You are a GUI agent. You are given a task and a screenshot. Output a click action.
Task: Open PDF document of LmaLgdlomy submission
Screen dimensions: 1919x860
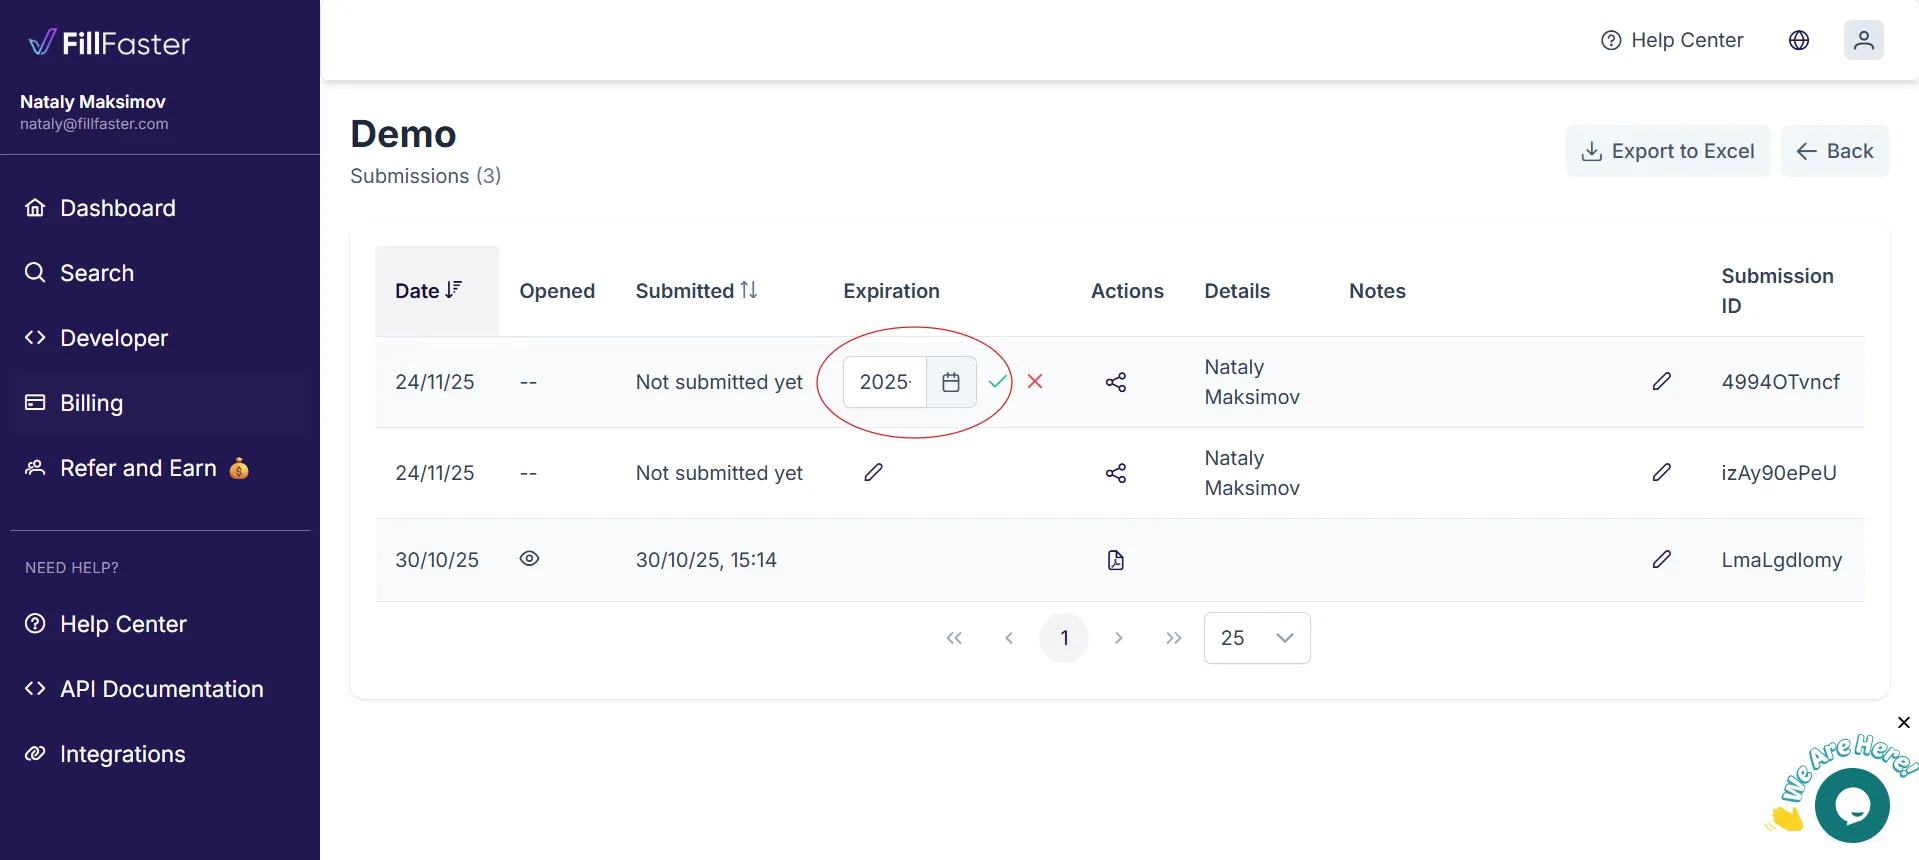coord(1116,560)
